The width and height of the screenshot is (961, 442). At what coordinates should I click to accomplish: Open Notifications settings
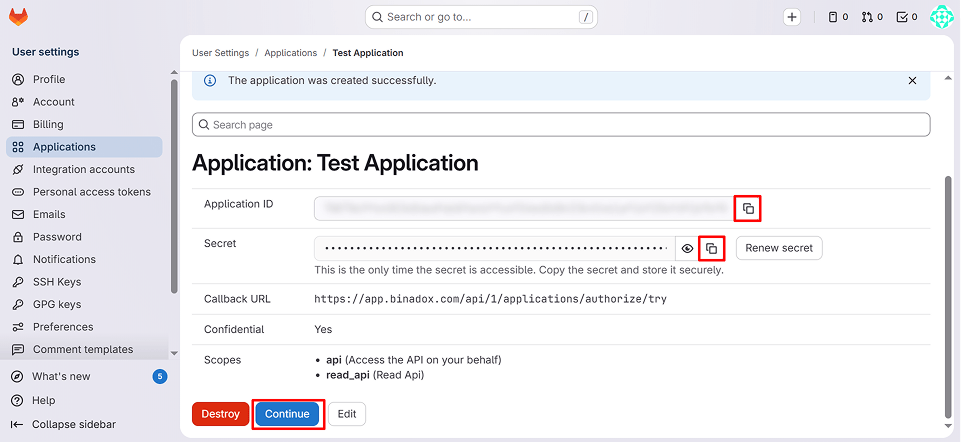[84, 259]
